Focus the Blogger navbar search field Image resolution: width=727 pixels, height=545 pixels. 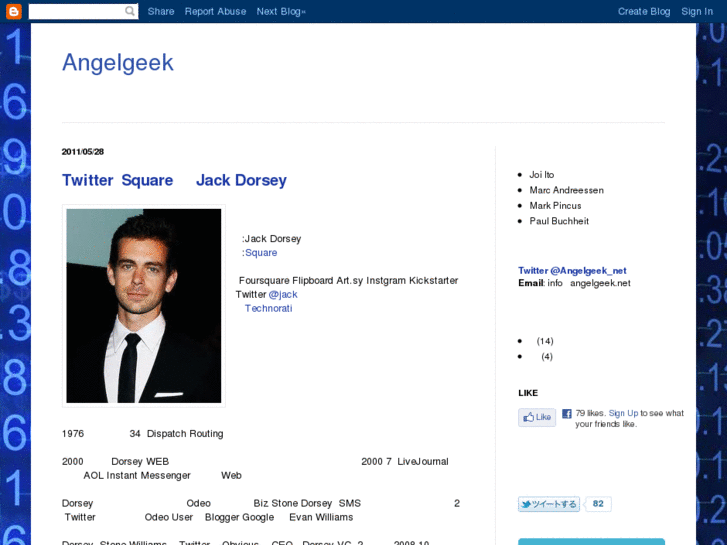click(x=83, y=11)
